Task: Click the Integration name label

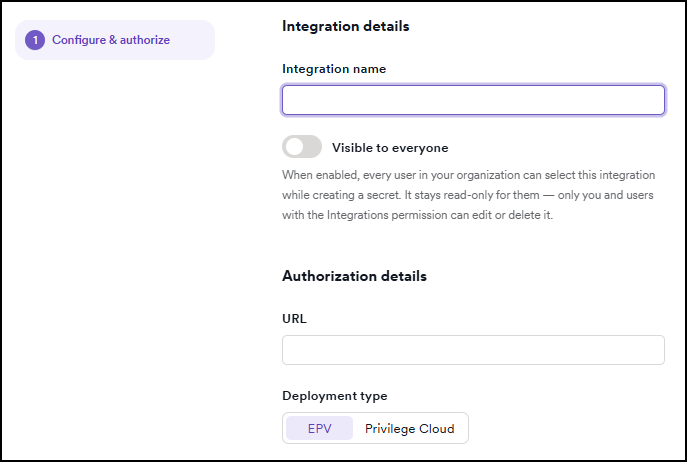Action: click(x=334, y=69)
